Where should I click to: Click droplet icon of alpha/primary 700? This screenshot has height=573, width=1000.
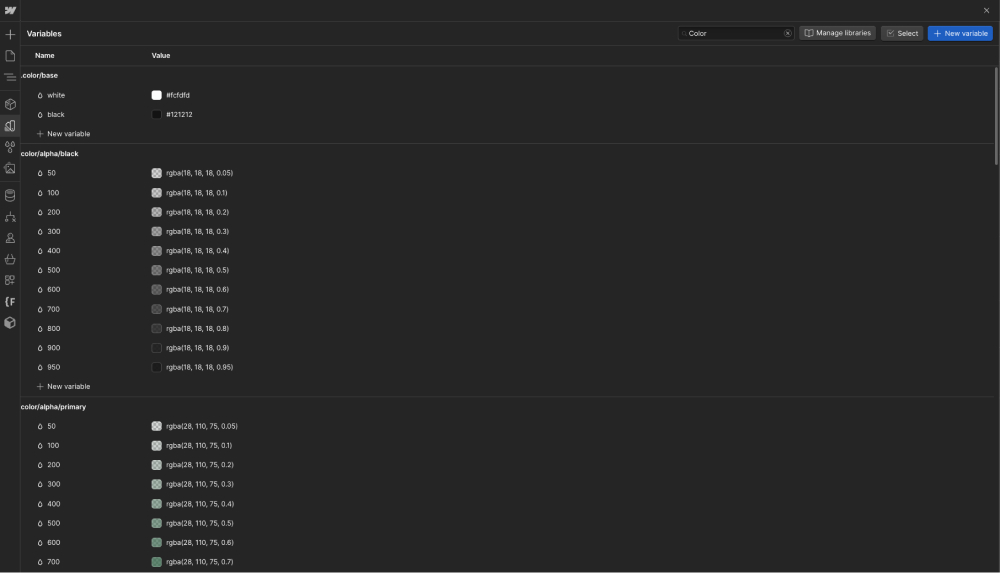40,562
